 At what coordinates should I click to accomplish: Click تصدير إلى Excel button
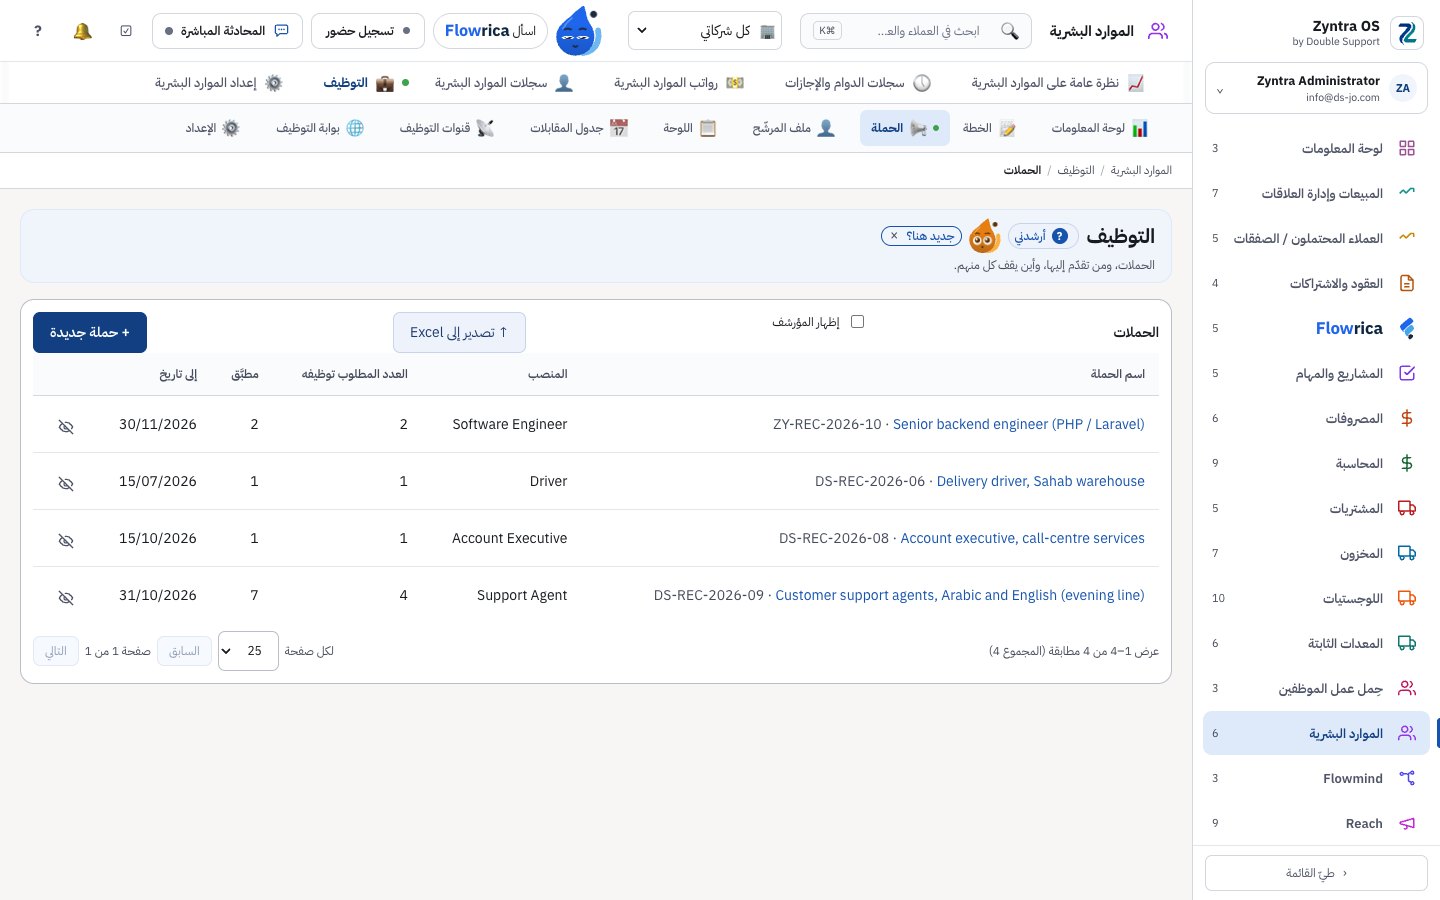[459, 332]
